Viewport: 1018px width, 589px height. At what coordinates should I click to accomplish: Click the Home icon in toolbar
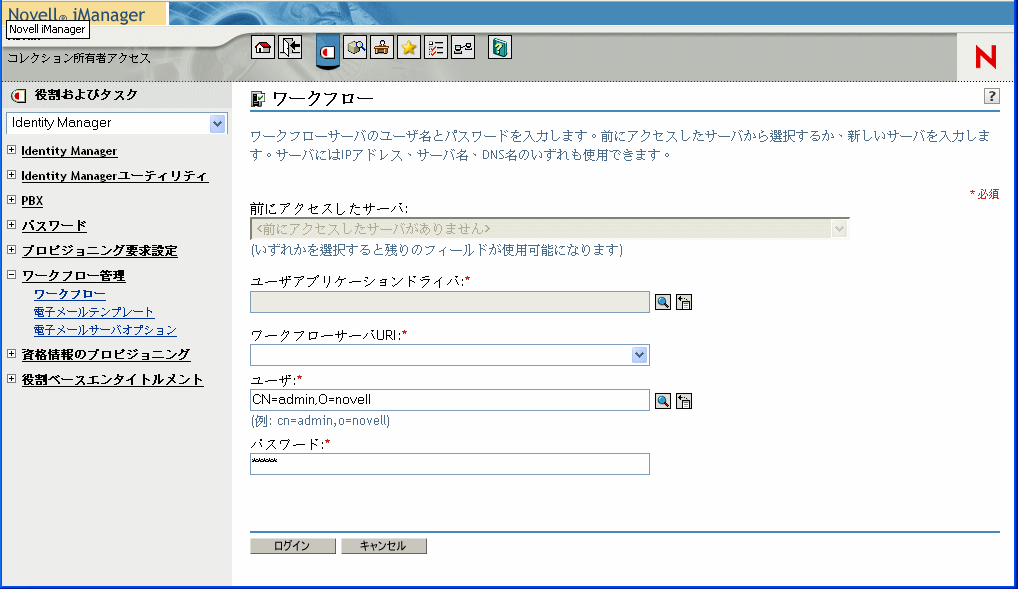point(263,48)
